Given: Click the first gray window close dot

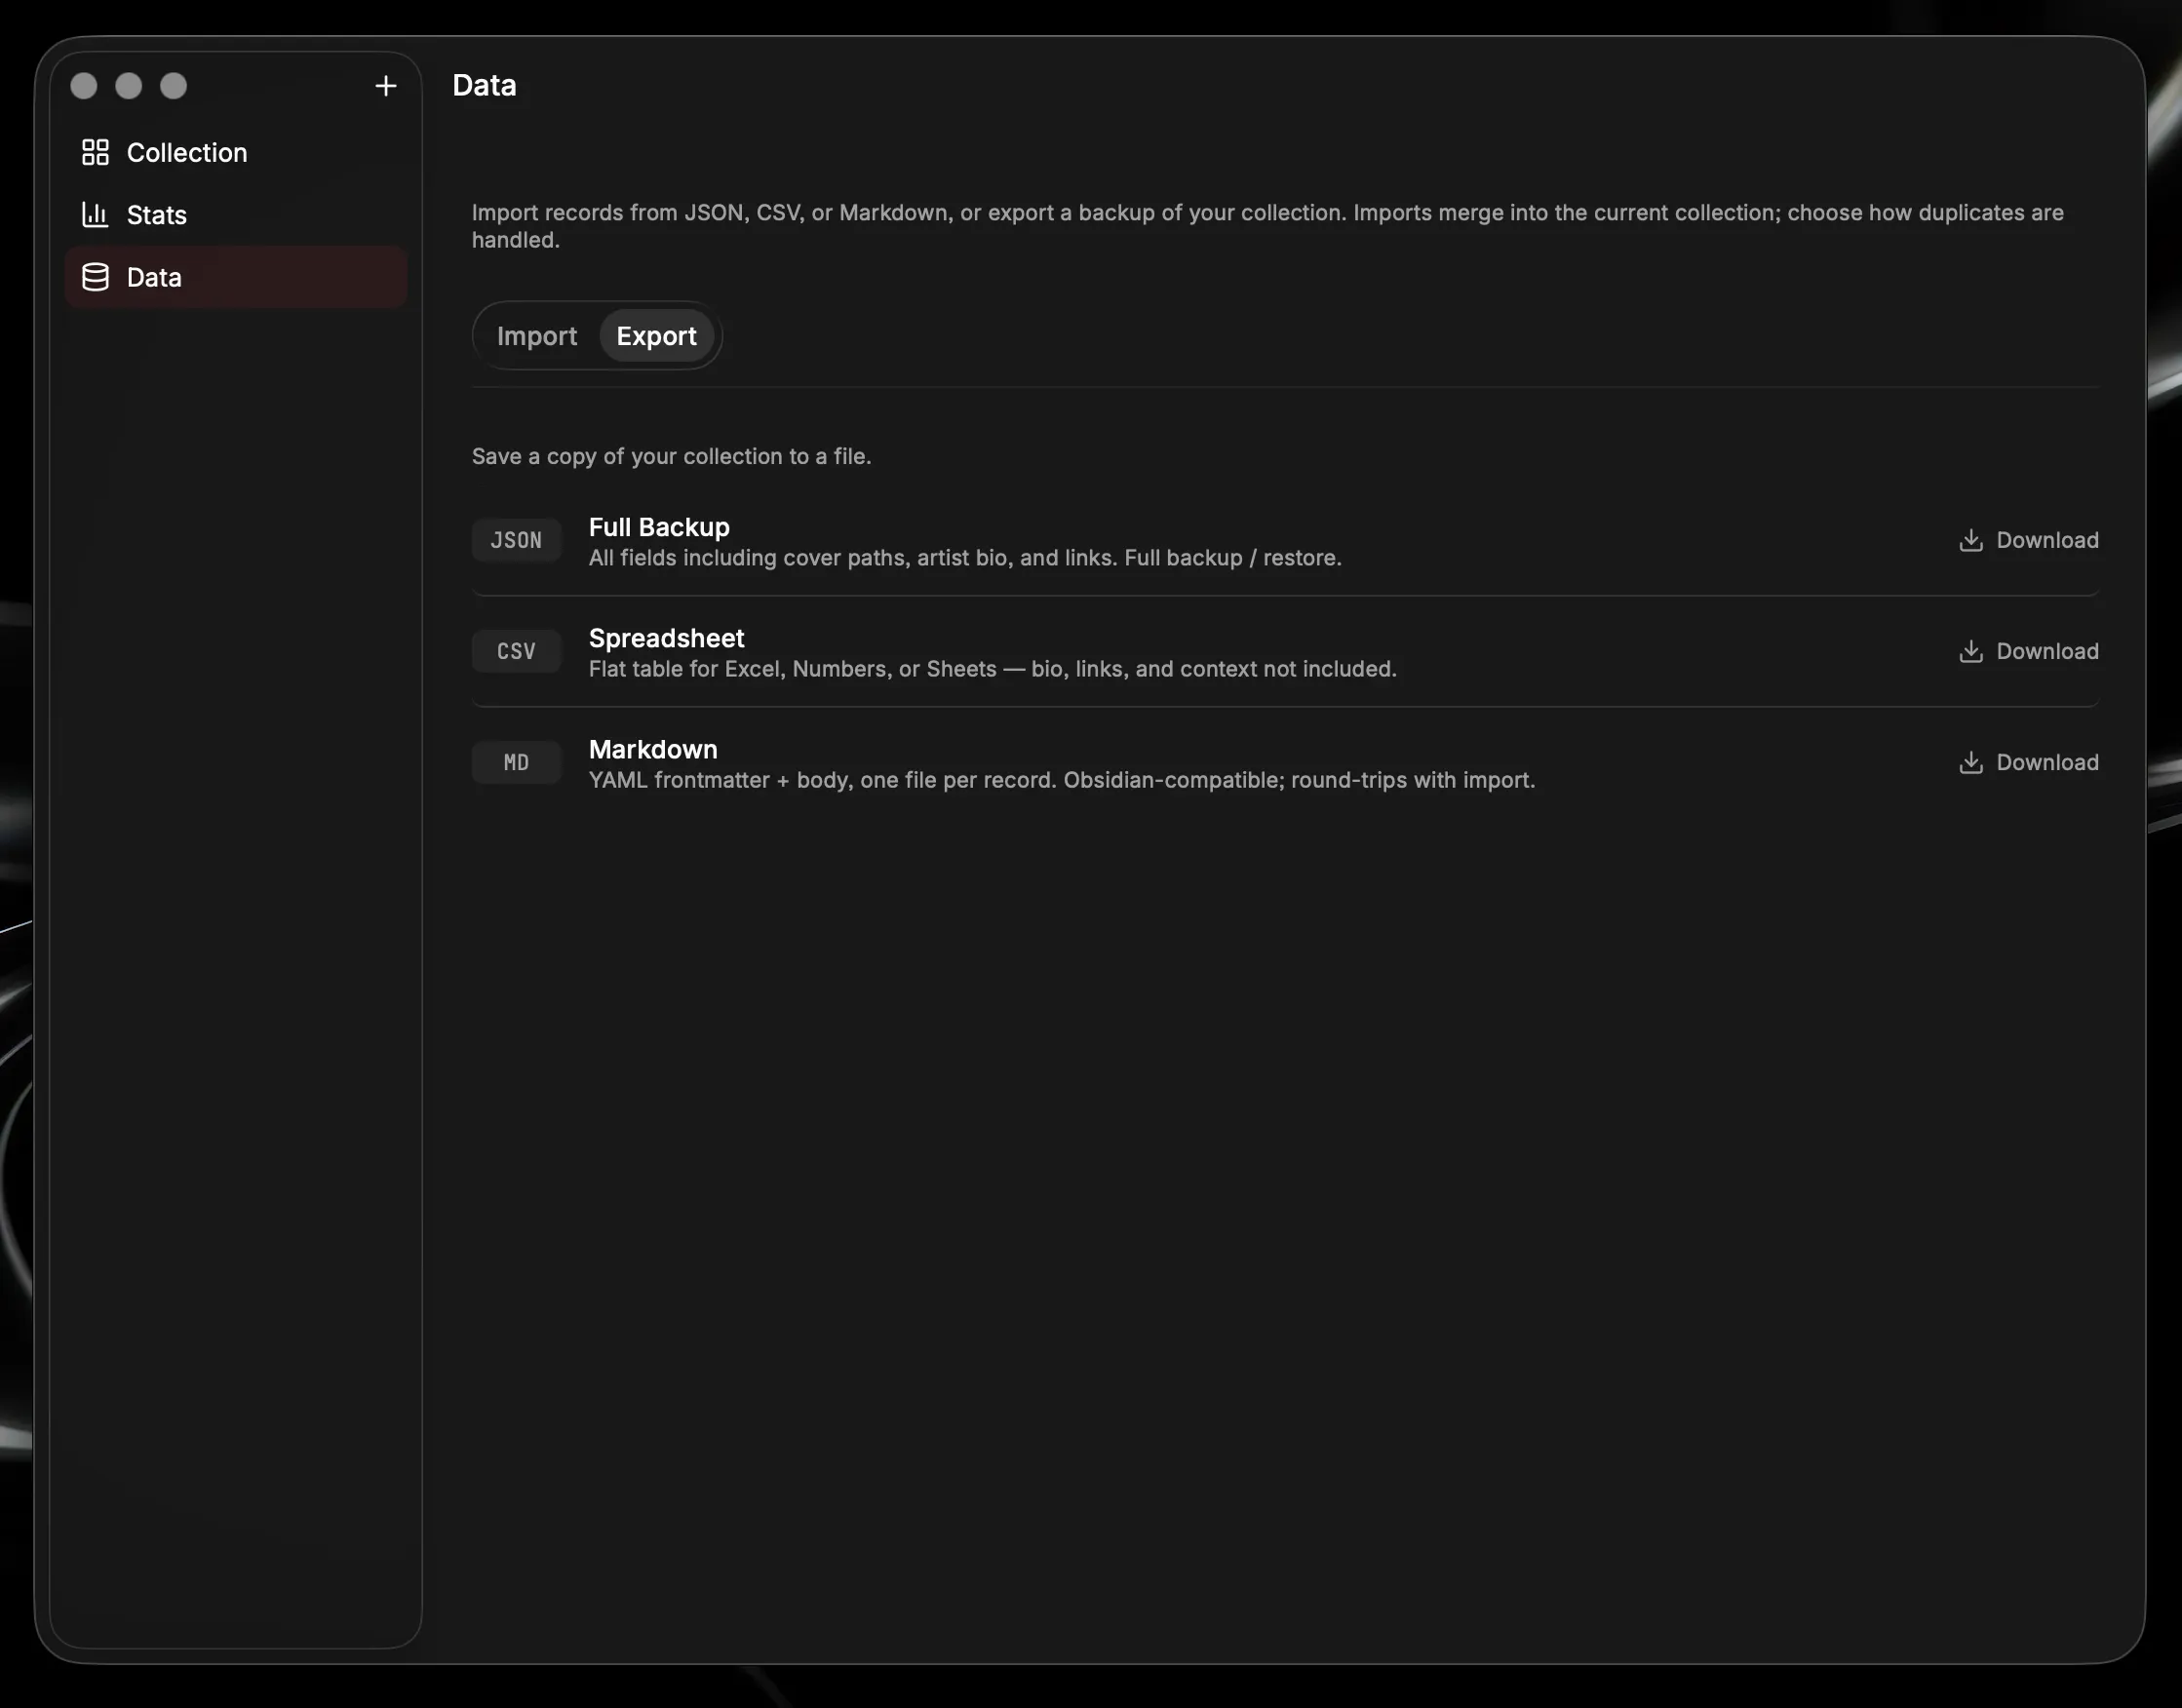Looking at the screenshot, I should pyautogui.click(x=84, y=86).
